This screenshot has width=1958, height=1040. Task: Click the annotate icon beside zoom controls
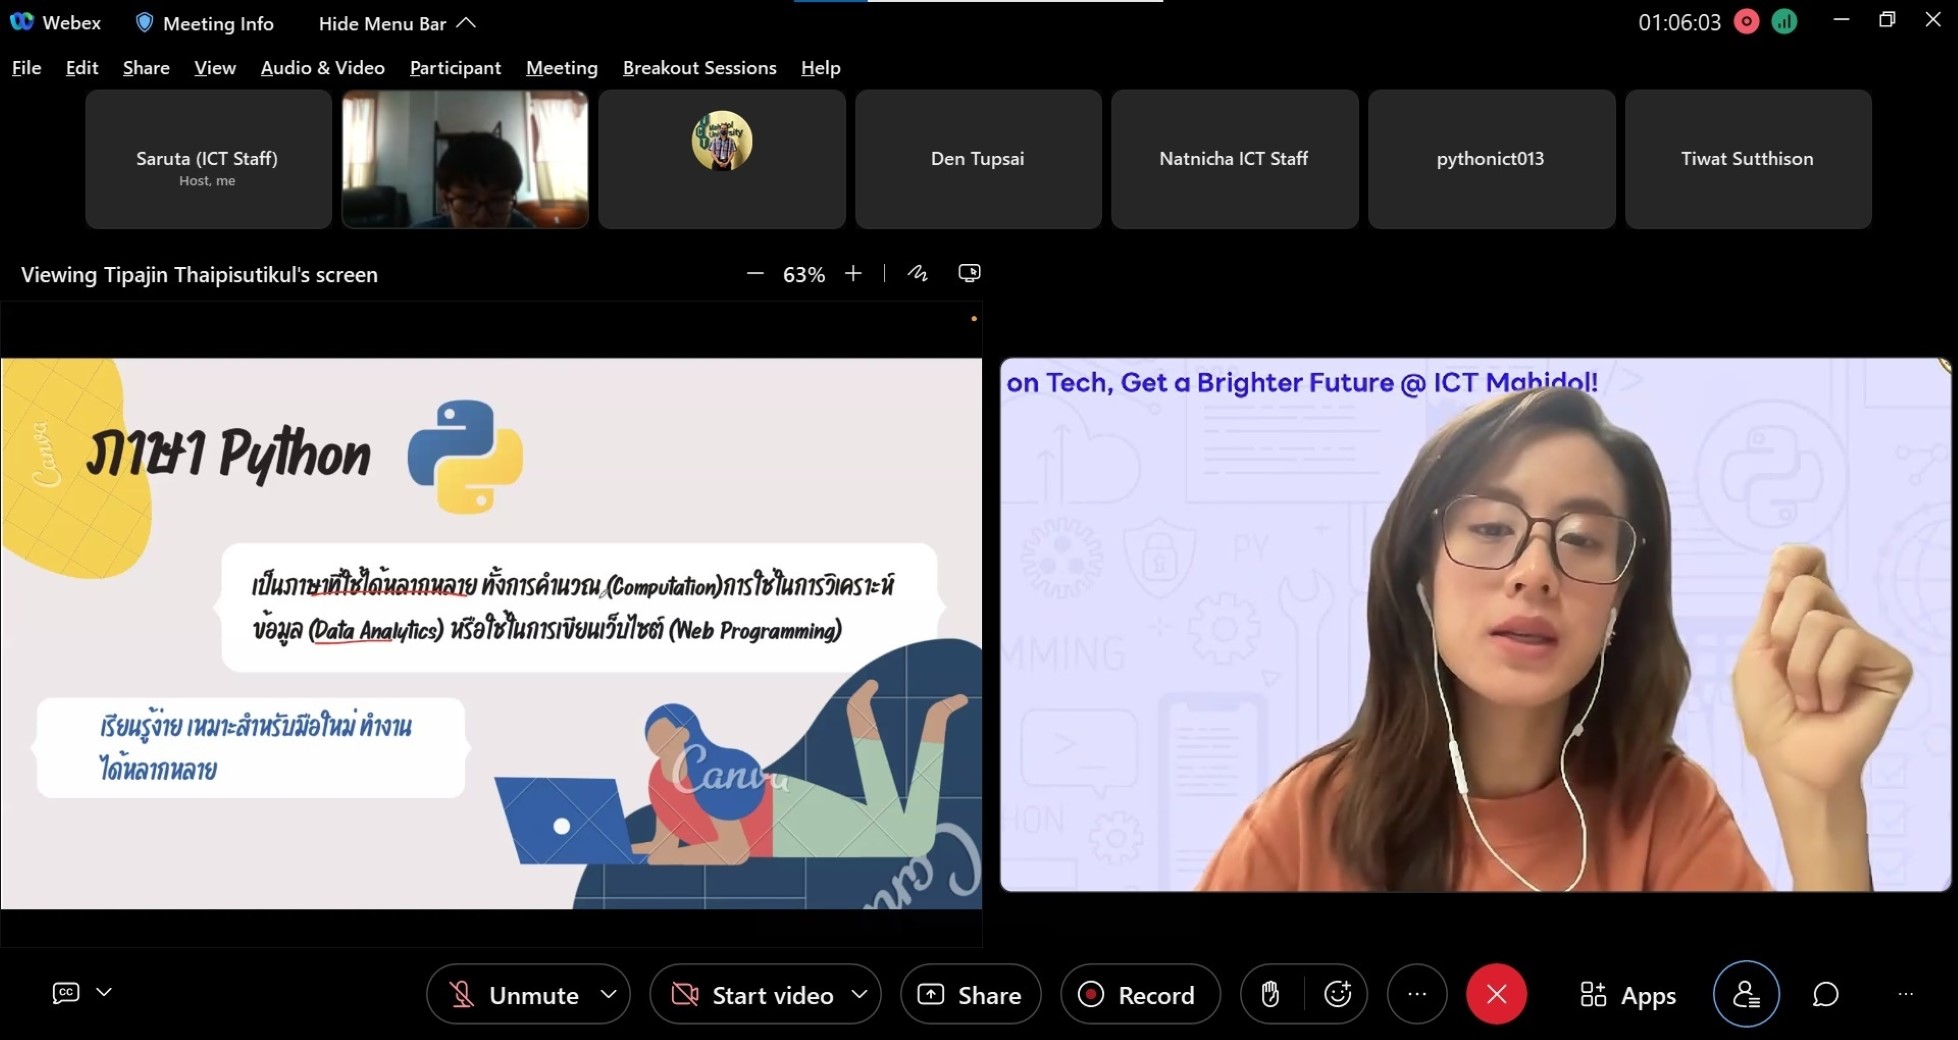tap(917, 273)
